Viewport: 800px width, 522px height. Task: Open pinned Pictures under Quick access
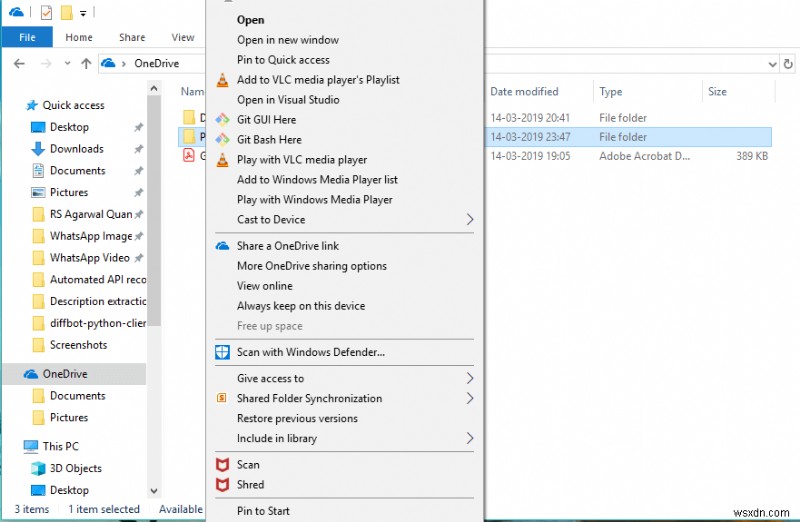pos(69,192)
